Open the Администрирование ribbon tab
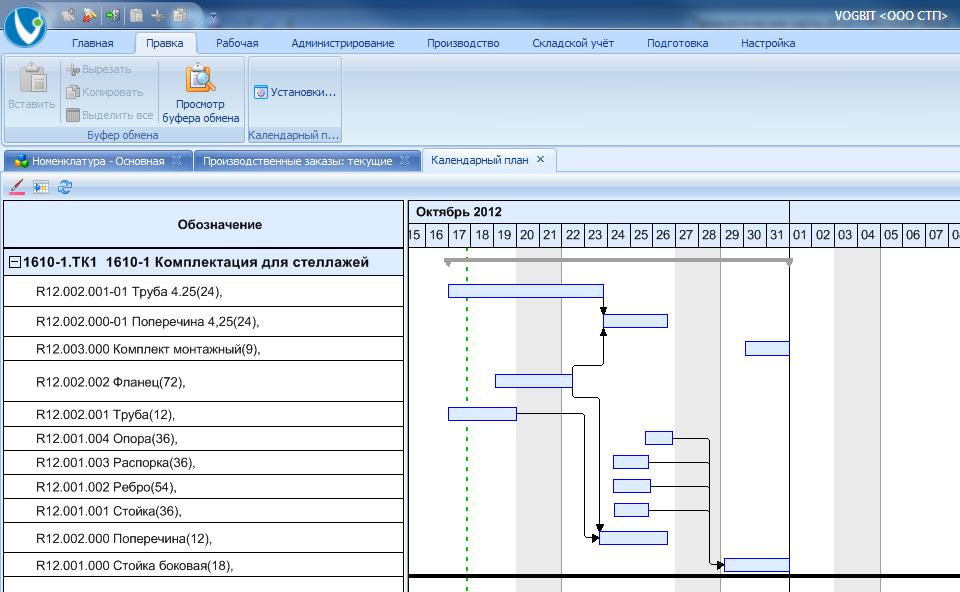The width and height of the screenshot is (960, 592). click(x=343, y=43)
